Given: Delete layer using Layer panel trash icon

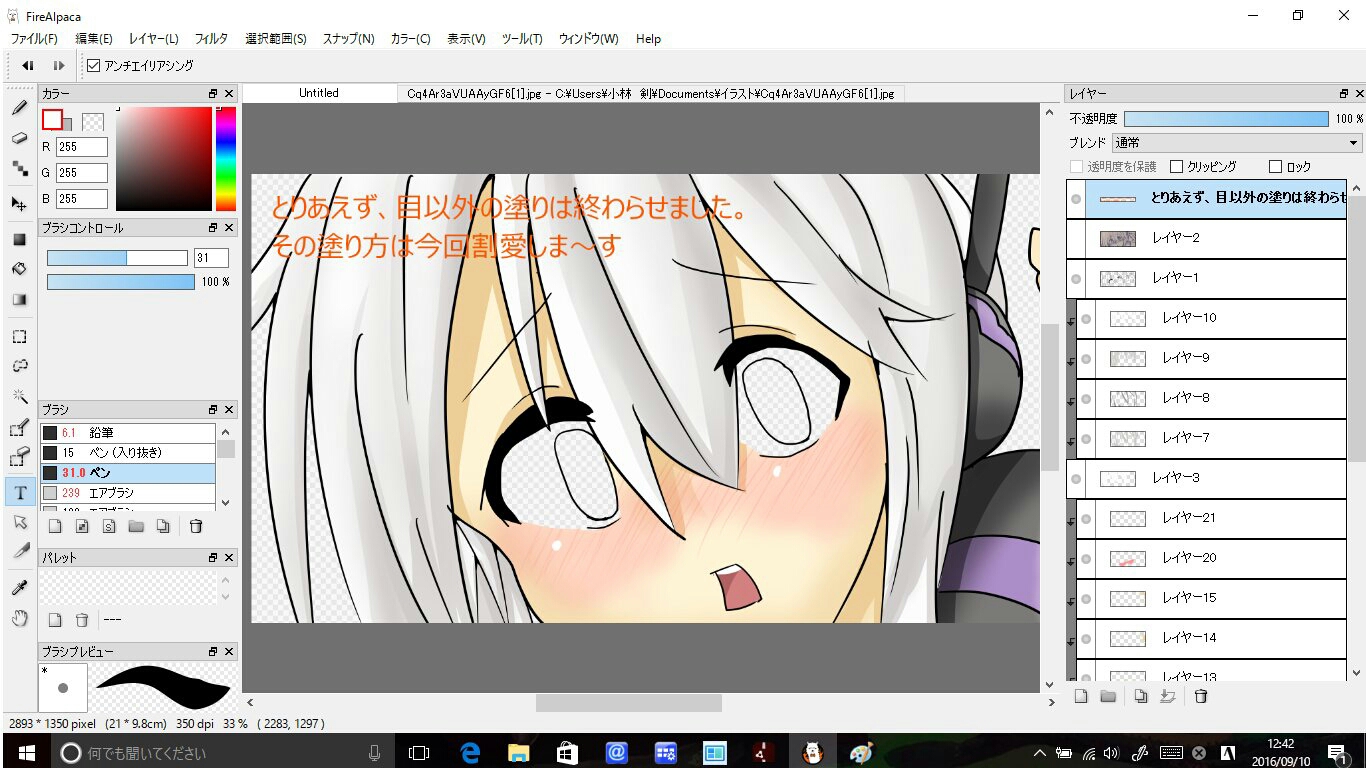Looking at the screenshot, I should pos(1201,696).
